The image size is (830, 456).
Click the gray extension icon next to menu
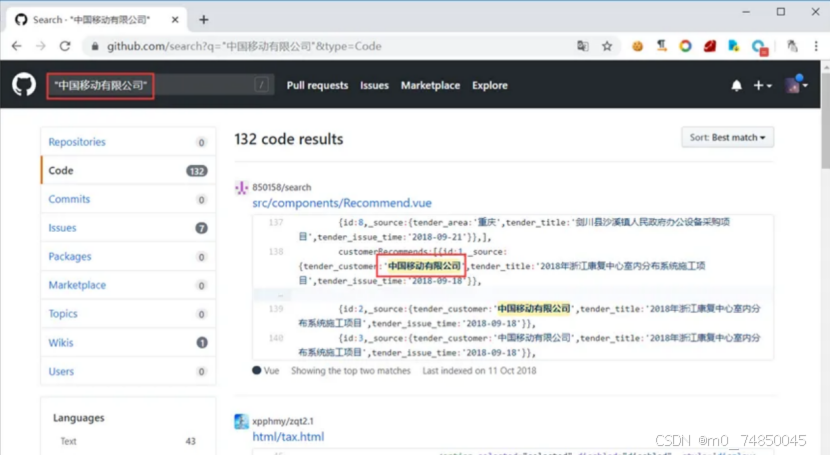pos(792,46)
